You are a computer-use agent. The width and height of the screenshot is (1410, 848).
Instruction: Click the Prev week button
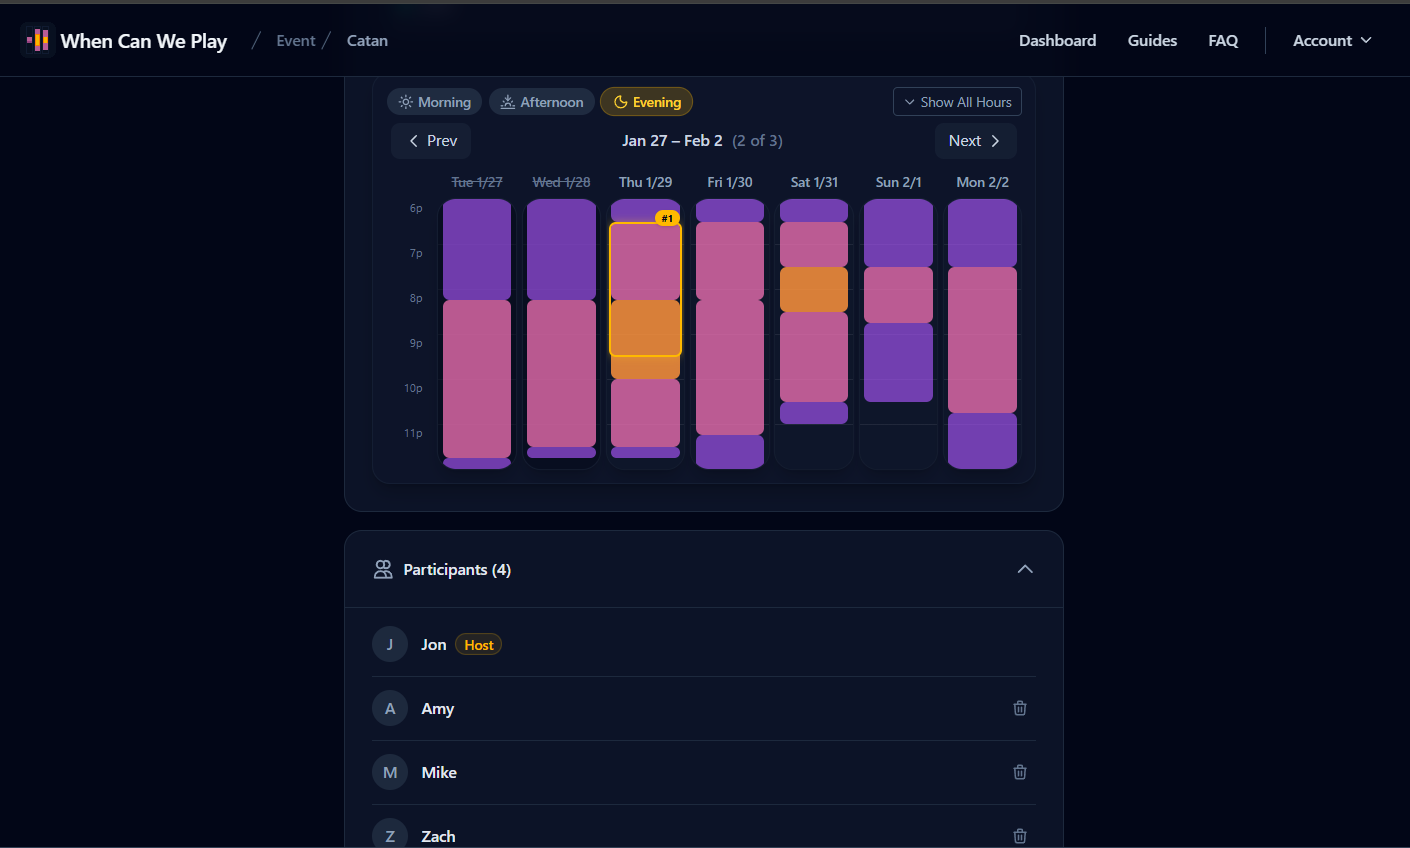(x=431, y=141)
